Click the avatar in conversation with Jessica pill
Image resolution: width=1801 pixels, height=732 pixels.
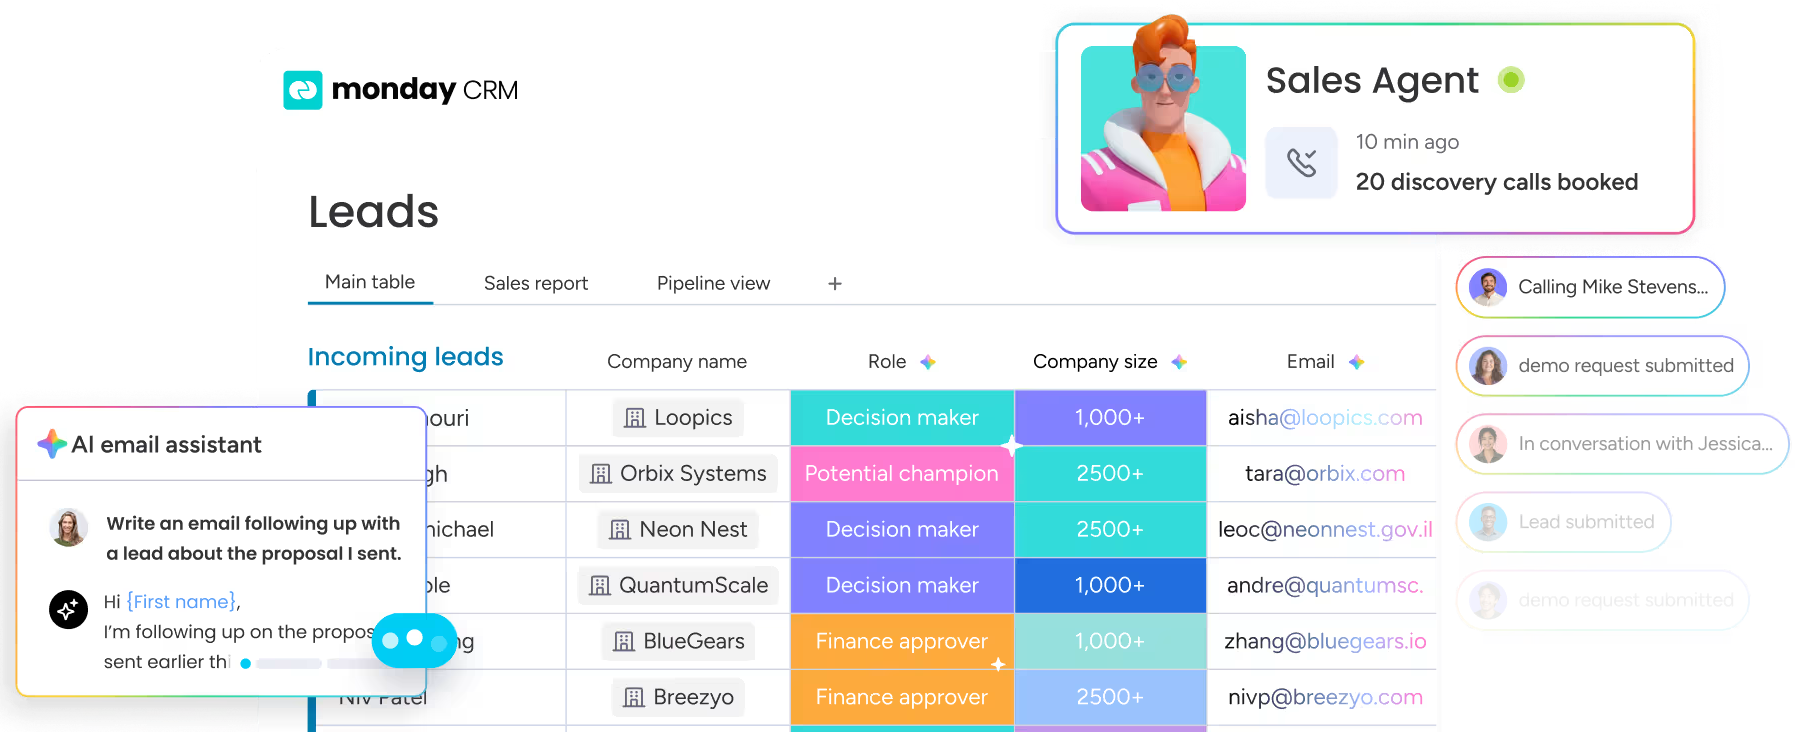pyautogui.click(x=1488, y=444)
